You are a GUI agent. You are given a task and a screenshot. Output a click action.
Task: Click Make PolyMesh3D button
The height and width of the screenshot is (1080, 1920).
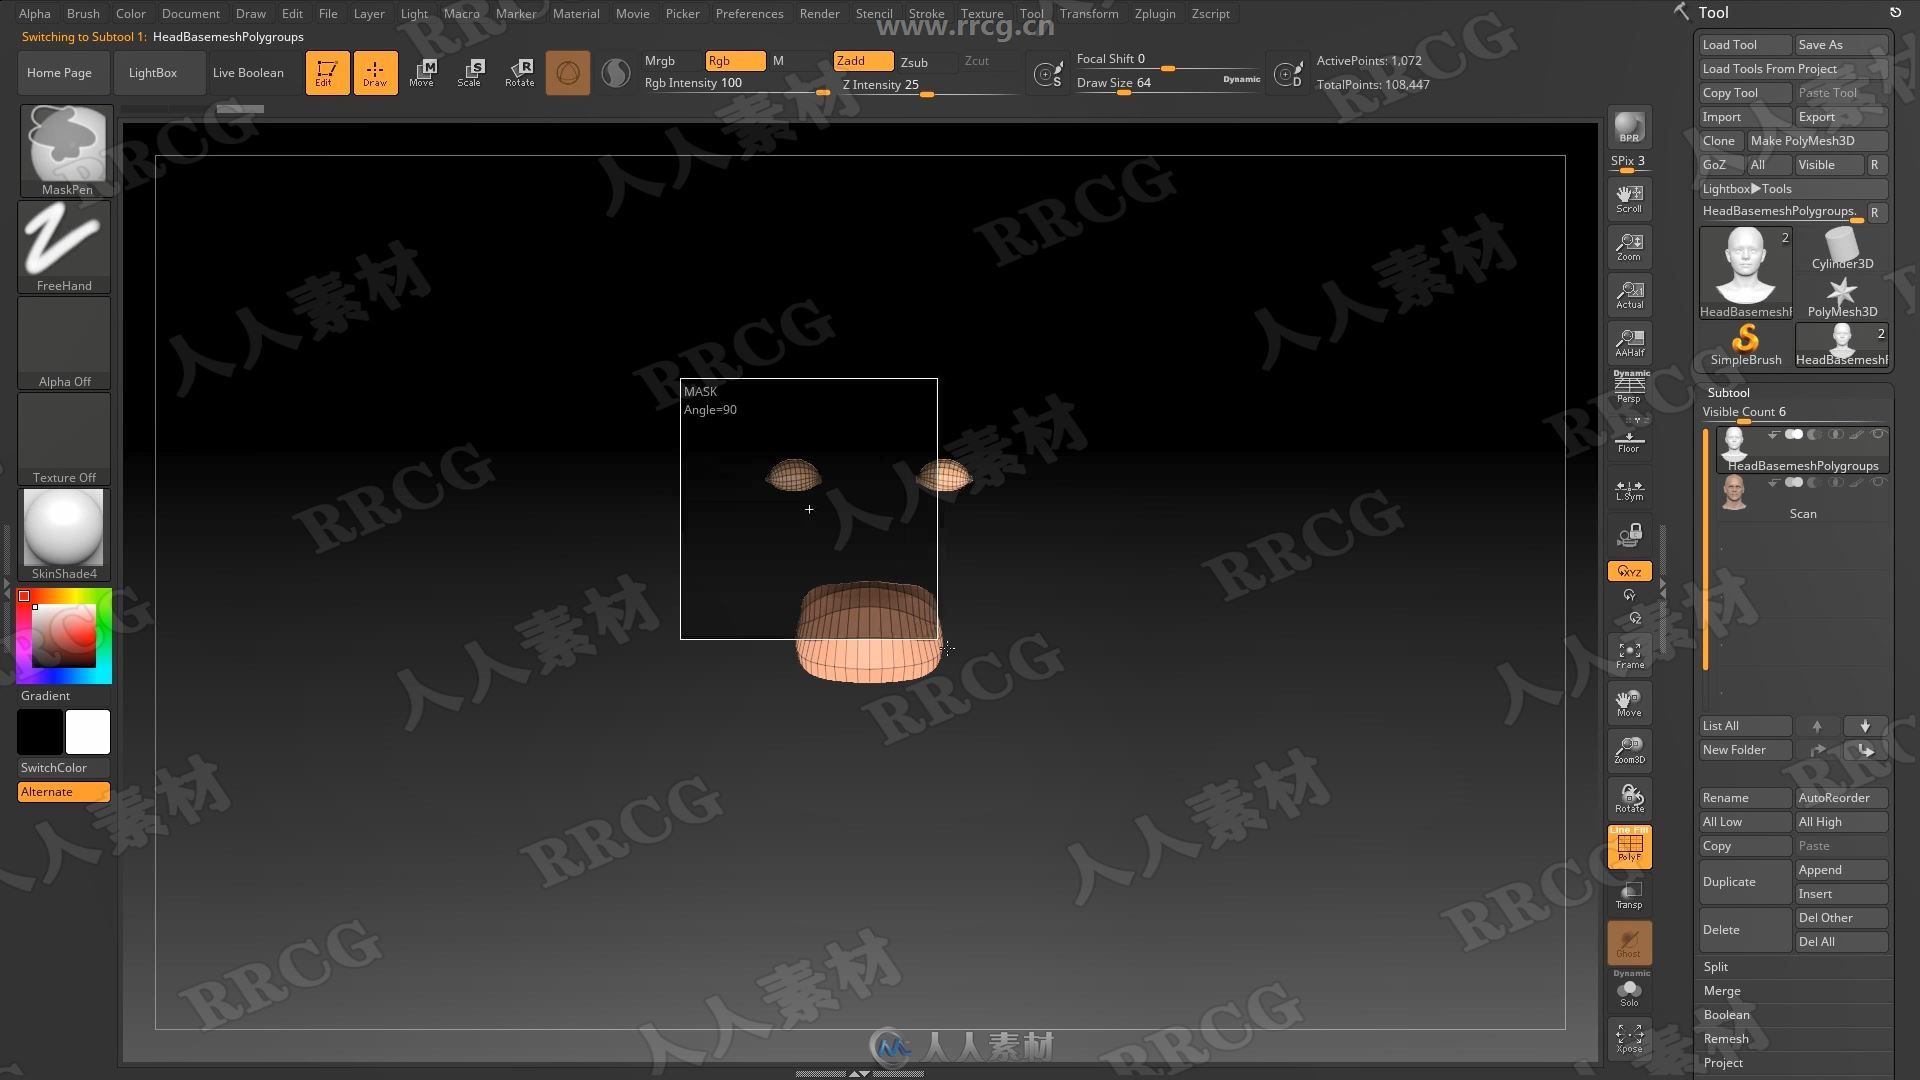coord(1817,141)
